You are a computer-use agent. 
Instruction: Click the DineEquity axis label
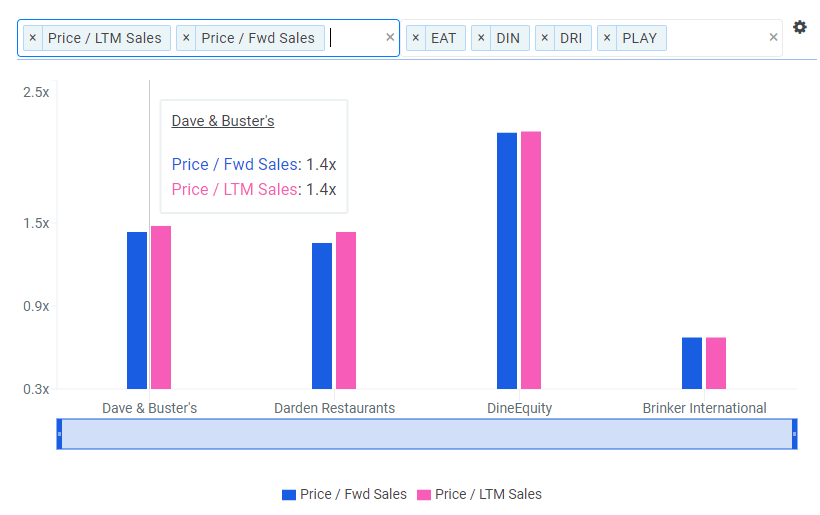click(519, 408)
